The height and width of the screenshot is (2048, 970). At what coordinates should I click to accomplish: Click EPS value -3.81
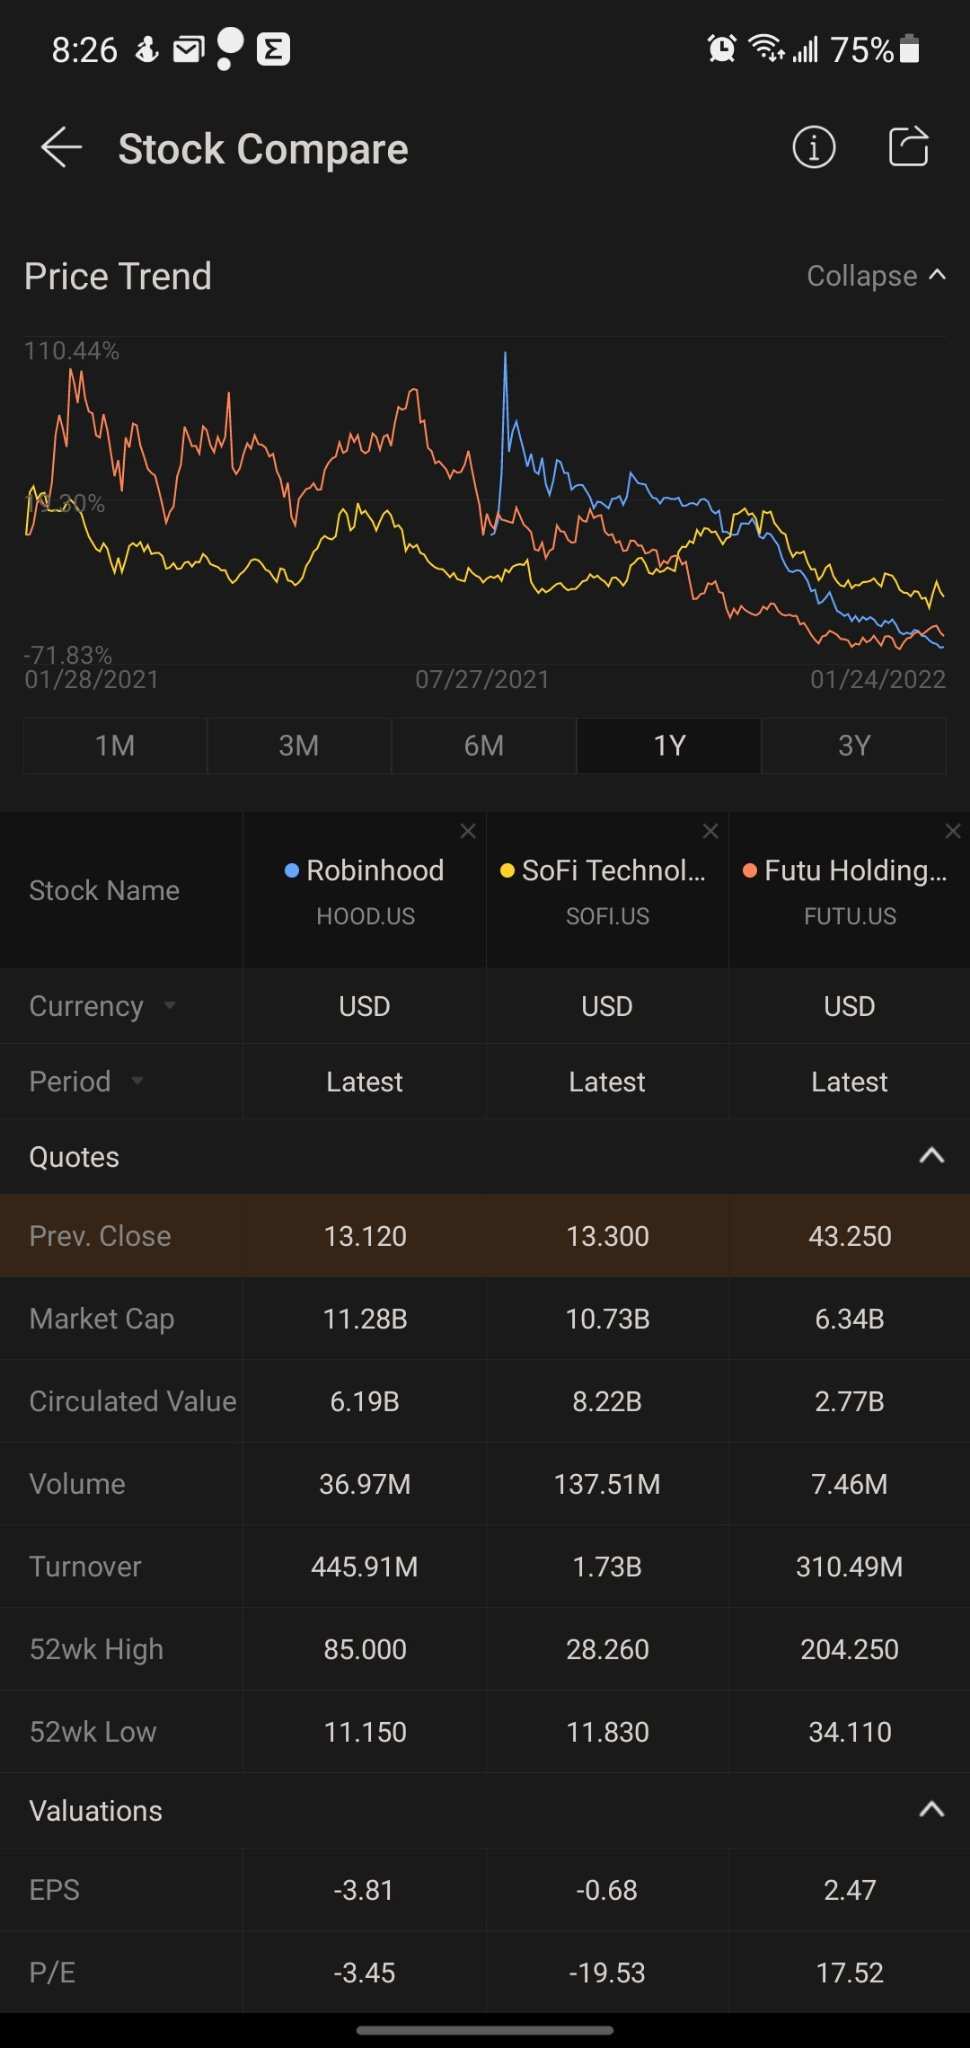[x=364, y=1890]
